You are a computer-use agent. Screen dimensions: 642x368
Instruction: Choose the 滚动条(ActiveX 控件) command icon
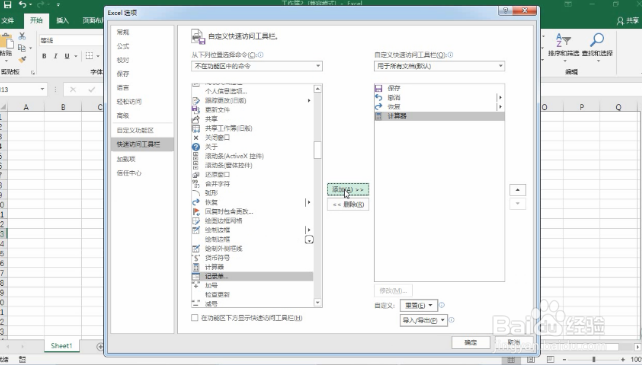[x=196, y=156]
